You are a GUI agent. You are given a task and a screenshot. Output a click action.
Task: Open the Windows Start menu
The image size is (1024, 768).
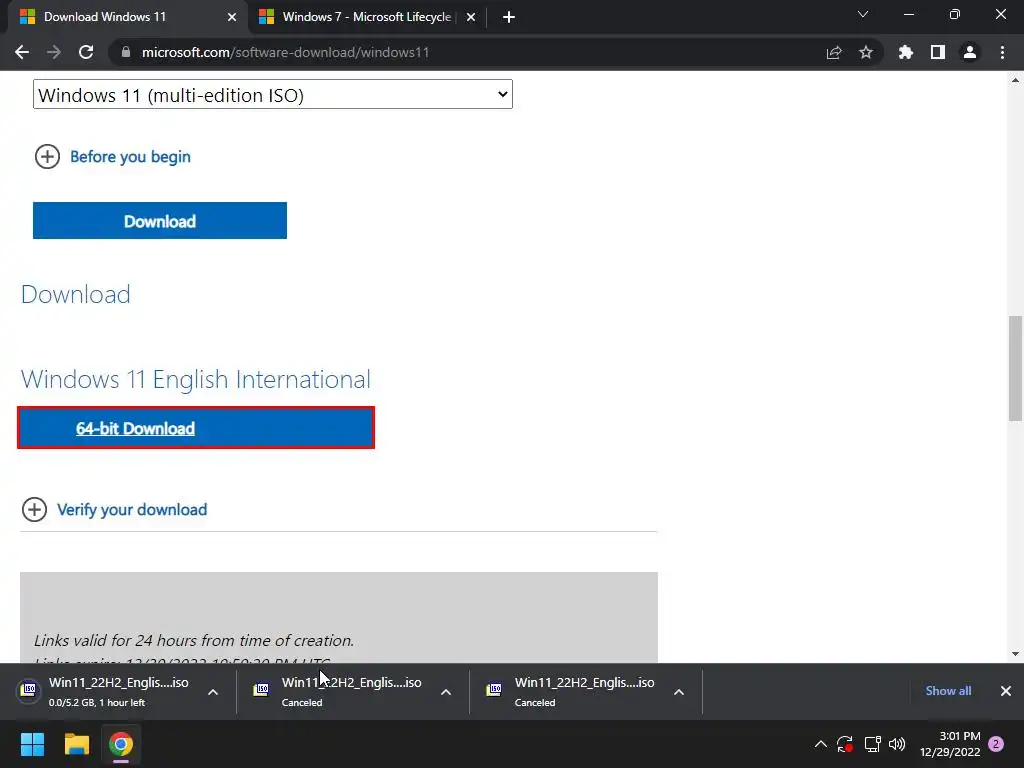(32, 744)
